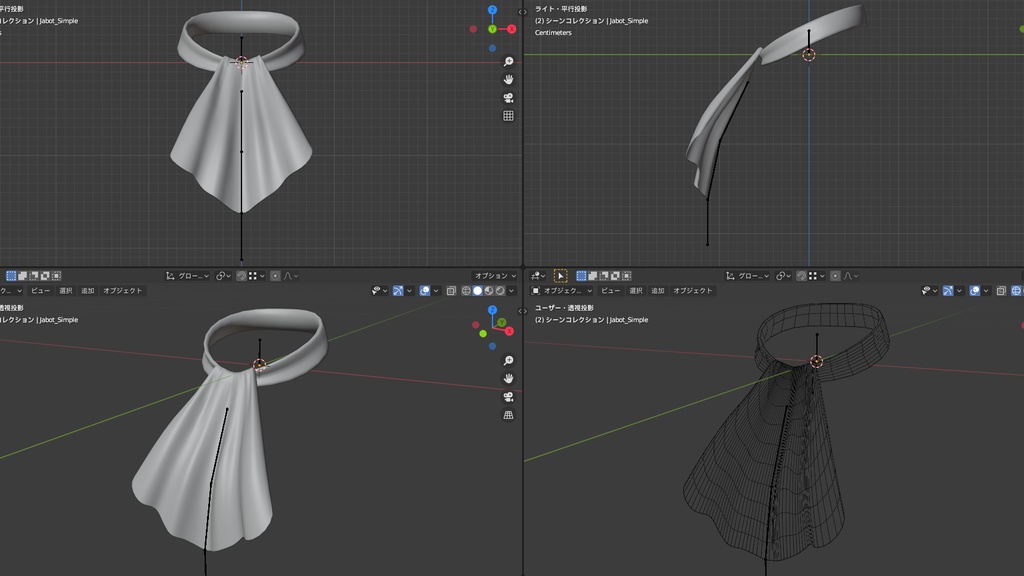Activate Box Select mode in top-left viewport
The height and width of the screenshot is (576, 1024).
tap(11, 275)
